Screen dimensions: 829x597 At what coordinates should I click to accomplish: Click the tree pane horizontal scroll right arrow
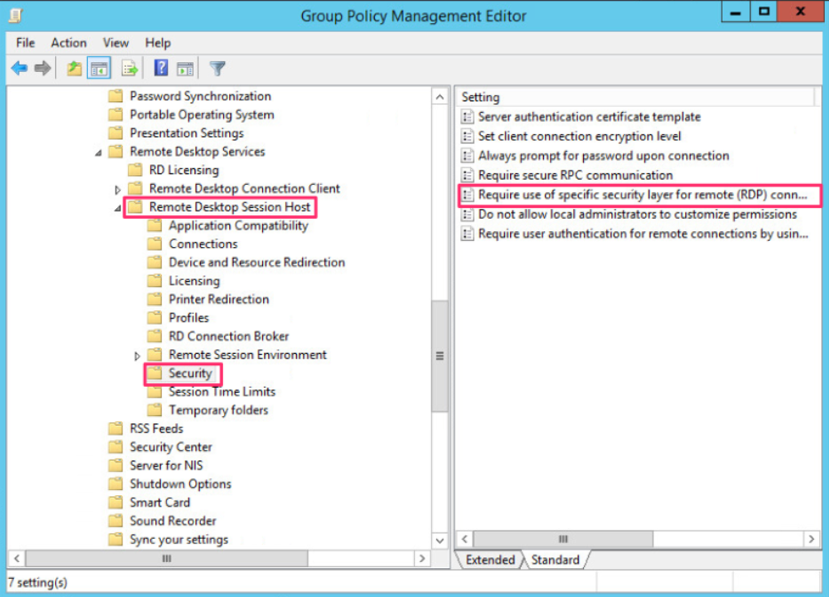pos(422,558)
